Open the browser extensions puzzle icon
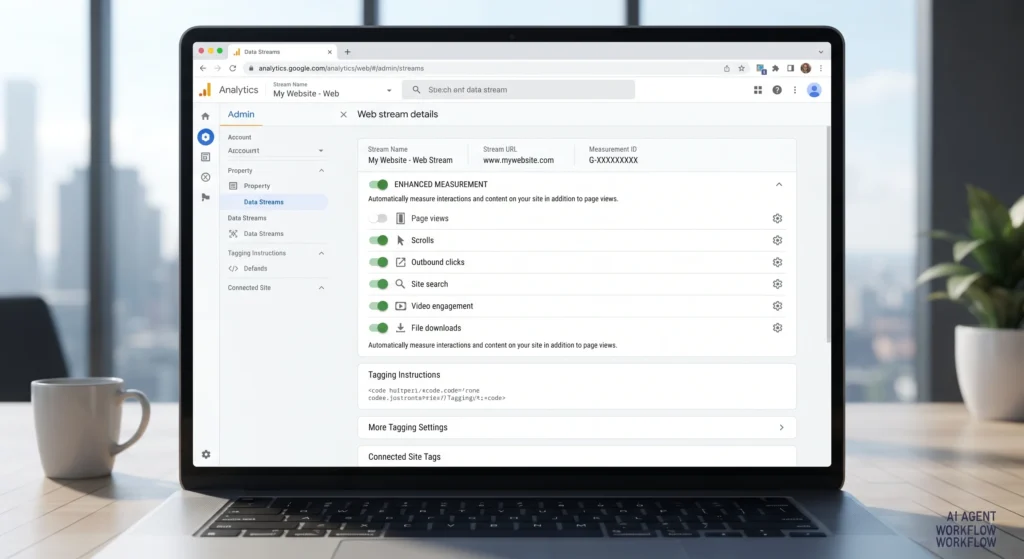The image size is (1024, 559). point(775,68)
